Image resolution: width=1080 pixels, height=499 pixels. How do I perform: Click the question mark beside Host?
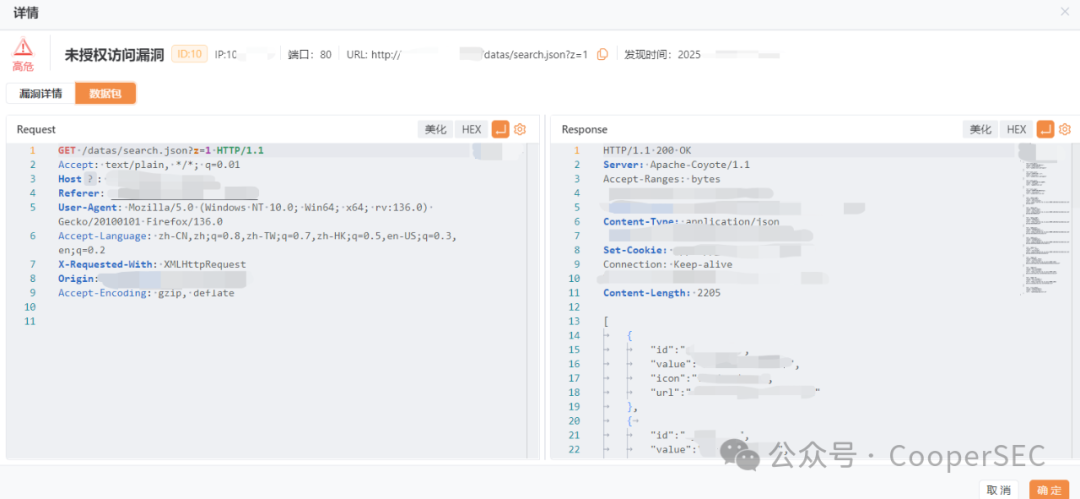tap(91, 179)
